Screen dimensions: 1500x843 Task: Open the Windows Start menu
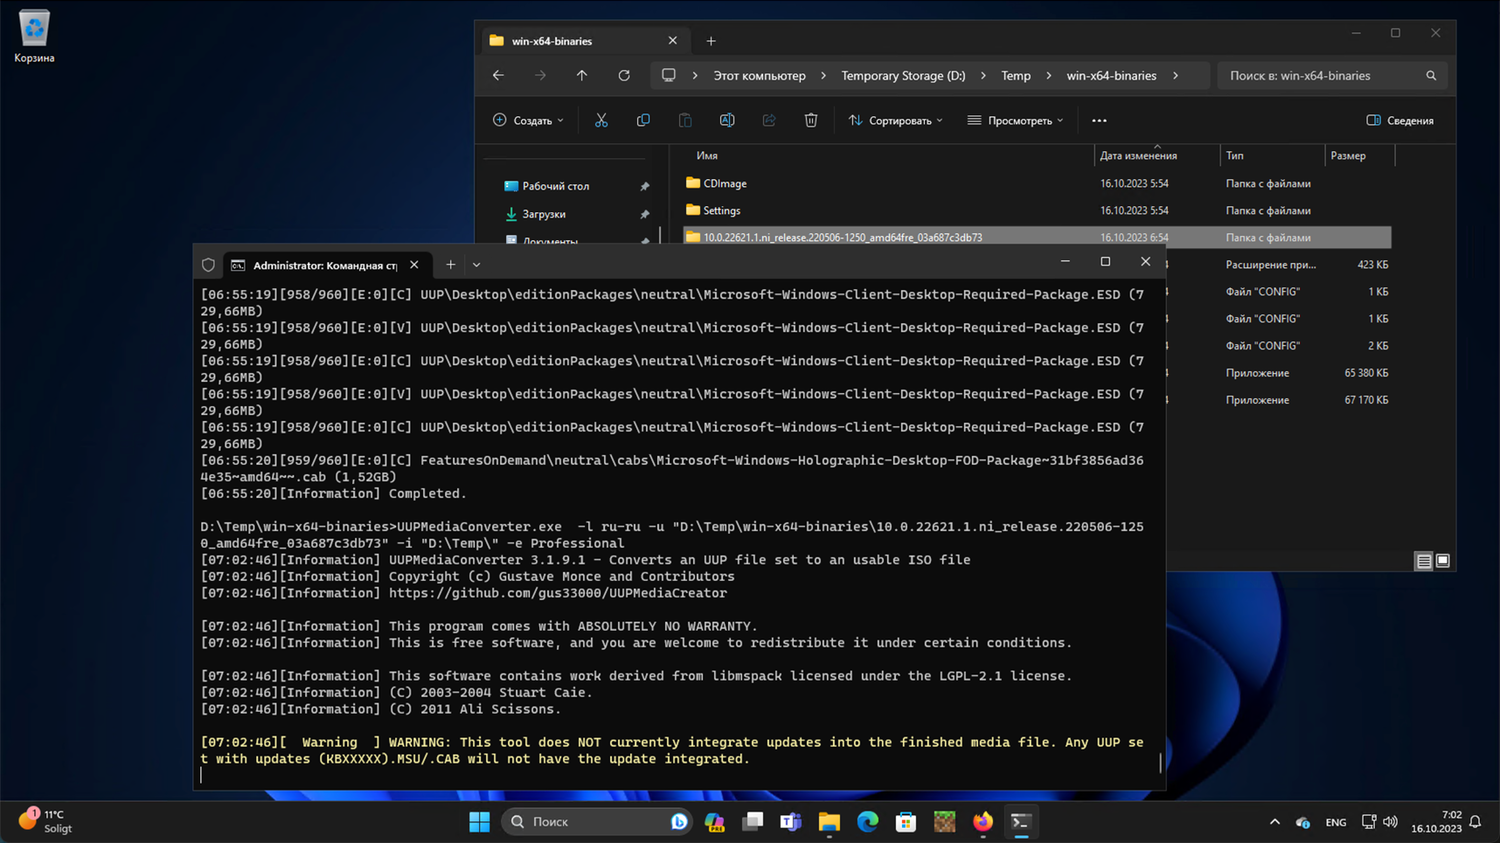click(480, 821)
